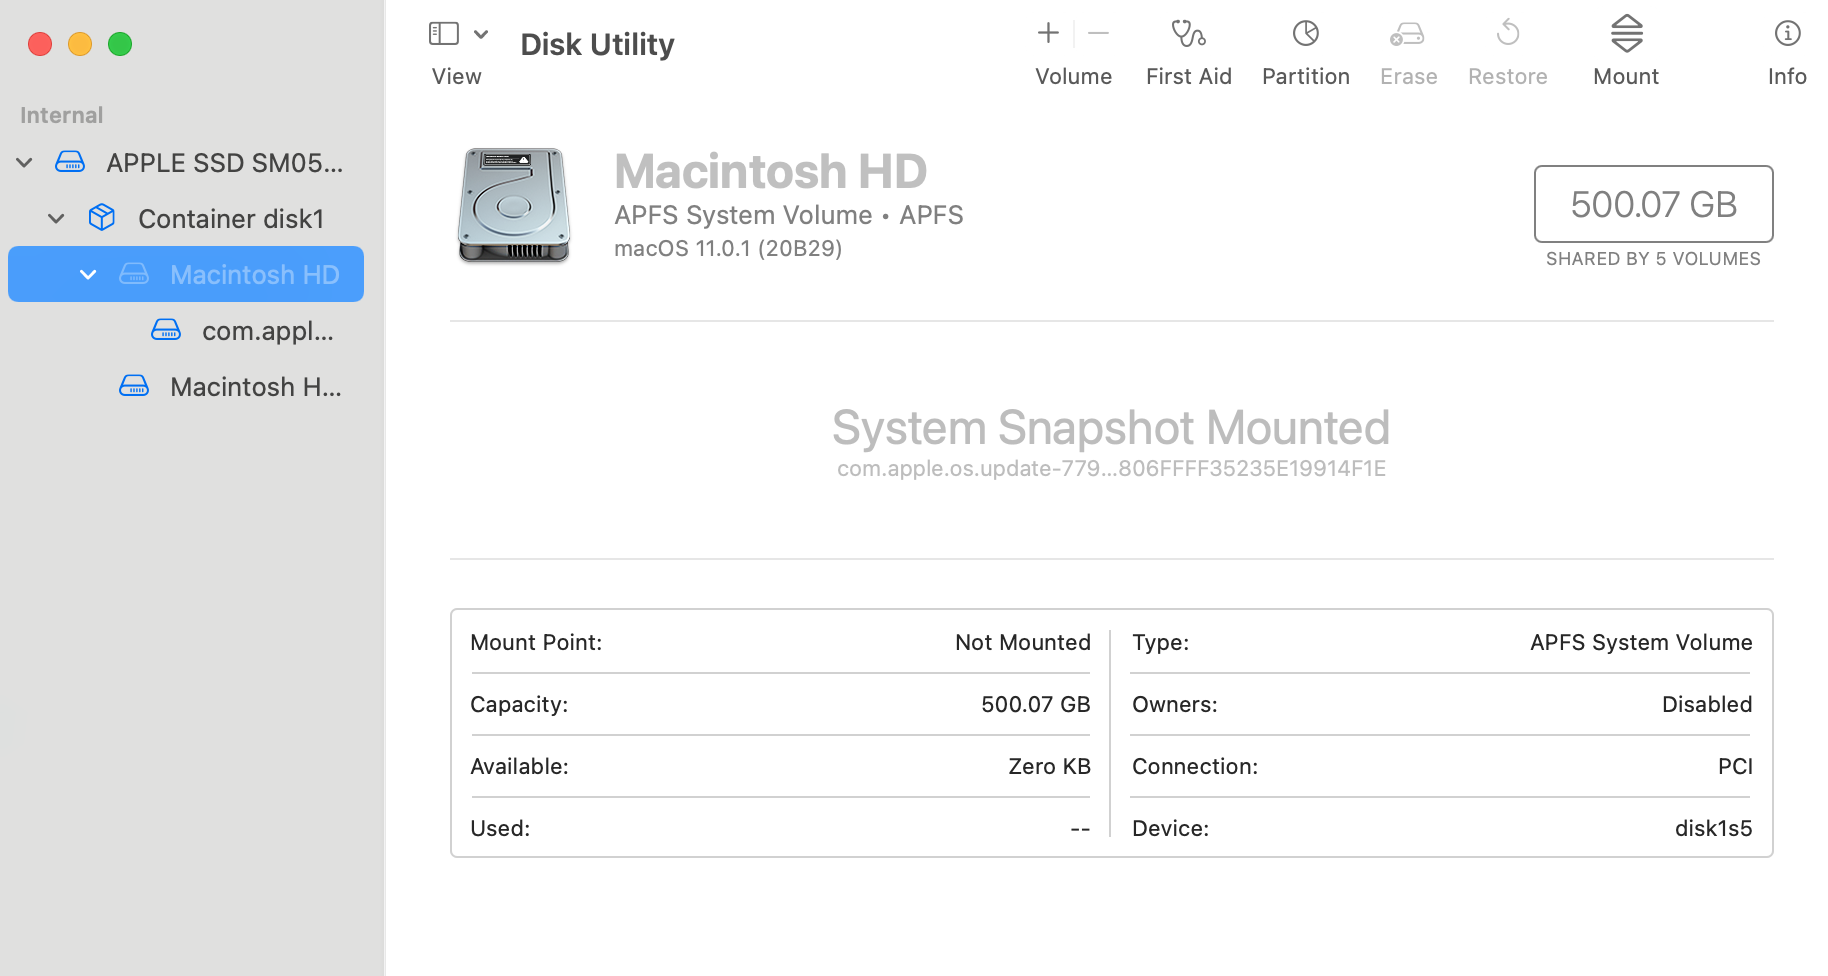
Task: Collapse the APPLE SSD SM05 disclosure triangle
Action: (x=23, y=162)
